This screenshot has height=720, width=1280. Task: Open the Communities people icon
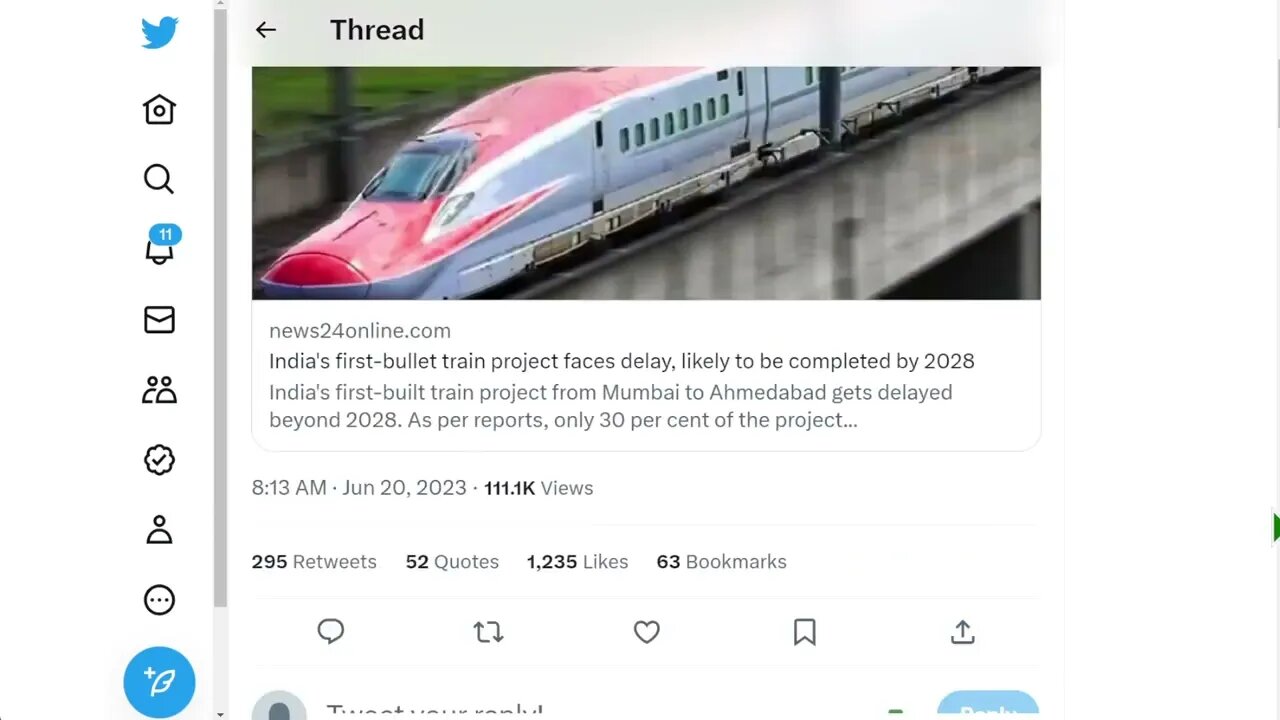coord(159,390)
